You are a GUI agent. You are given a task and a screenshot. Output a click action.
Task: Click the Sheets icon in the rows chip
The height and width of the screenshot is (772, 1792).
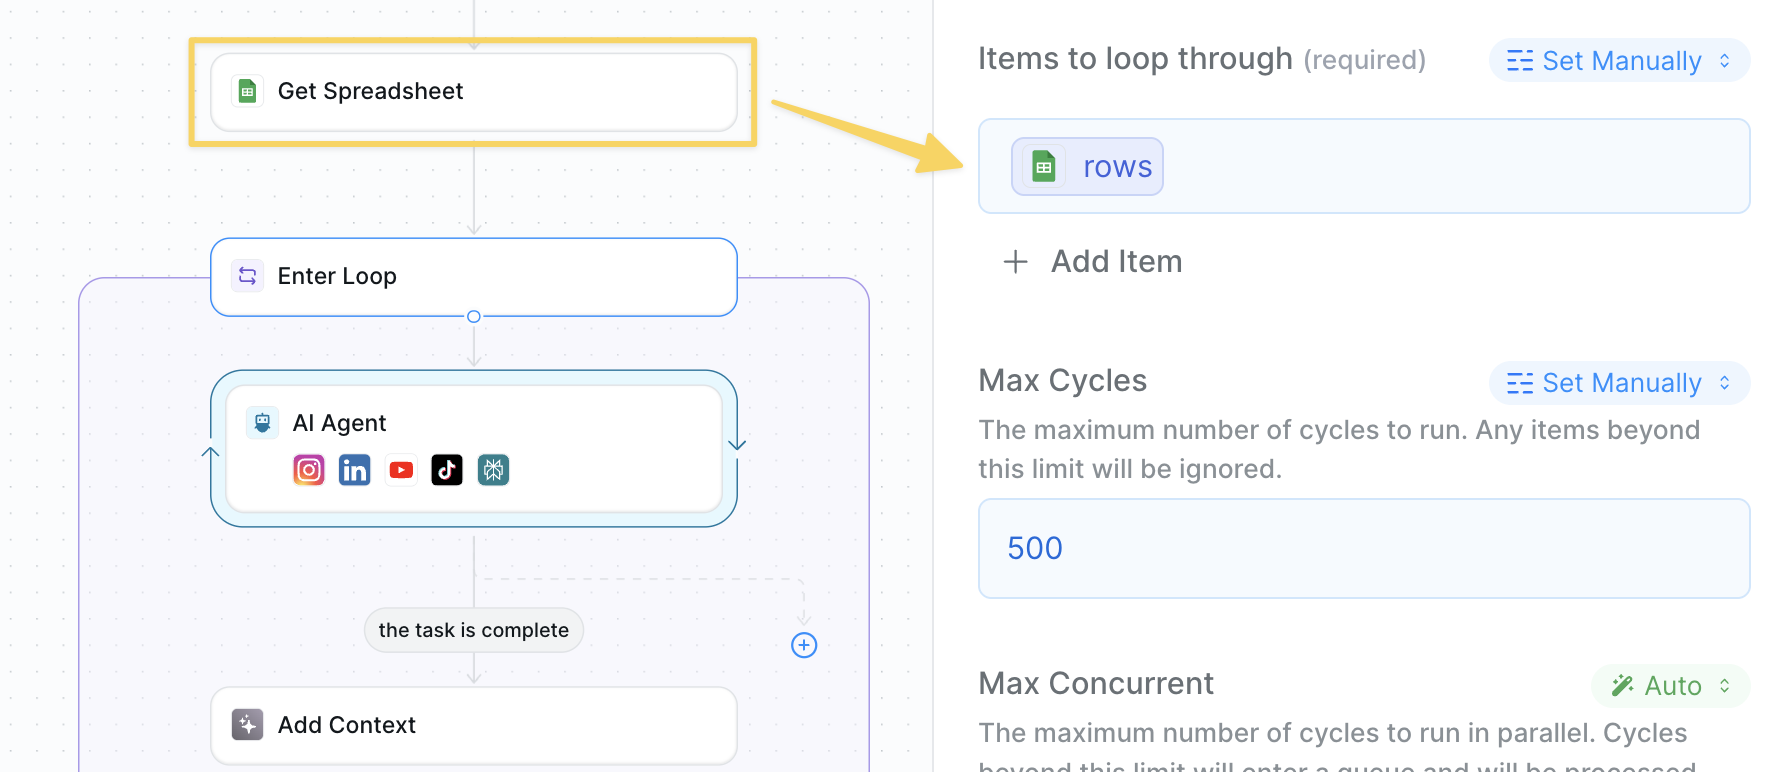1044,166
